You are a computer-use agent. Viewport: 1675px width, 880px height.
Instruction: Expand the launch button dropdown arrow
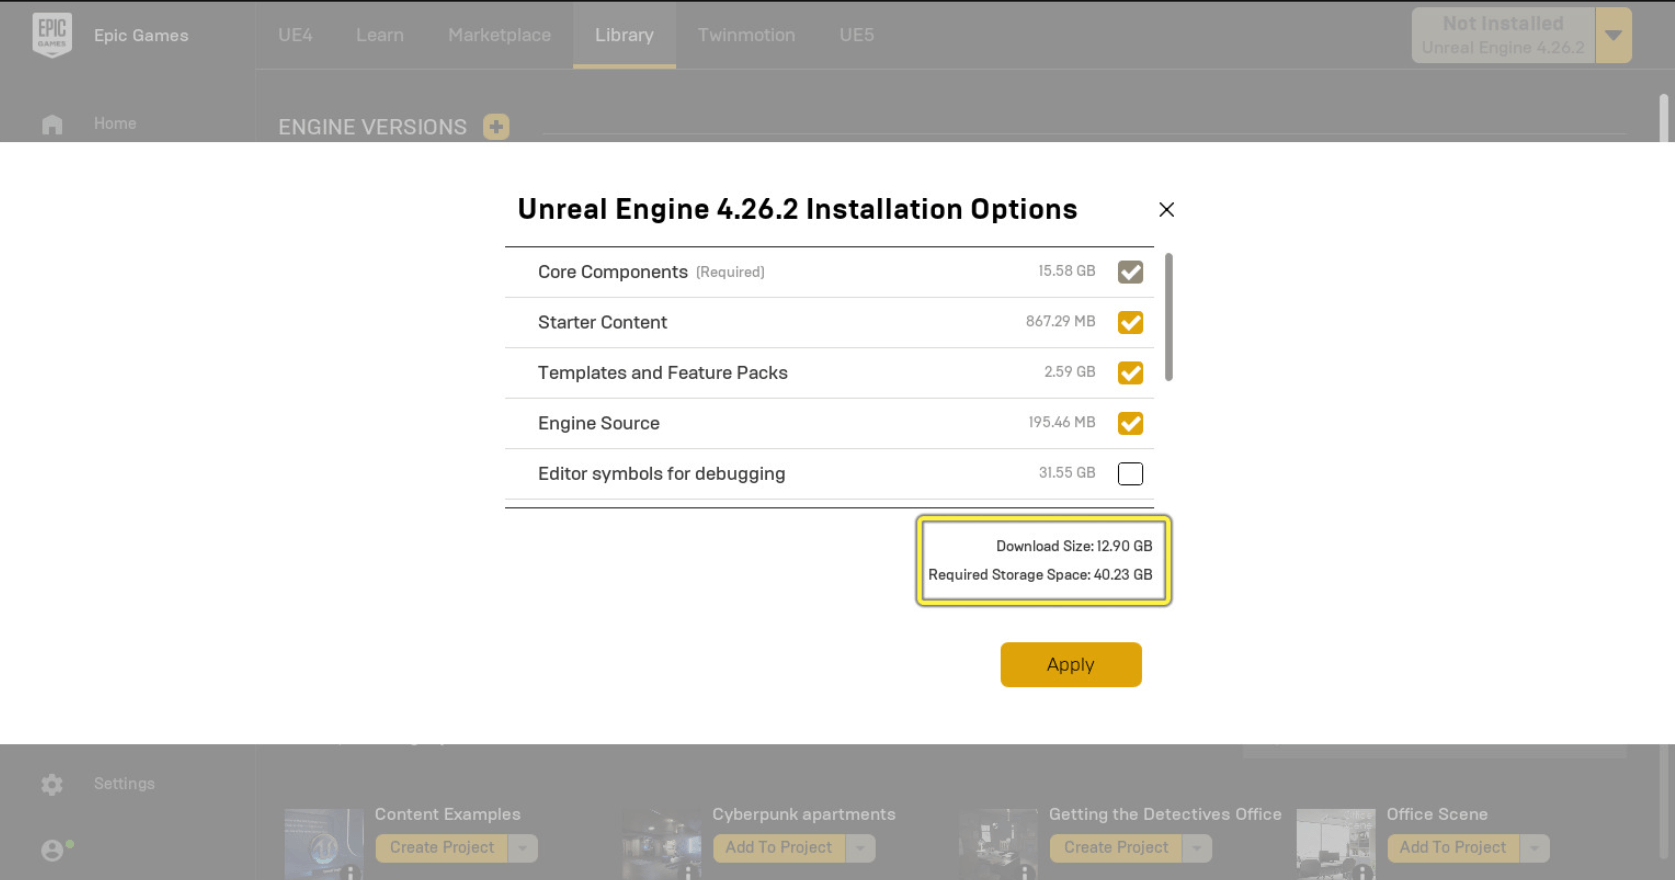(1613, 35)
